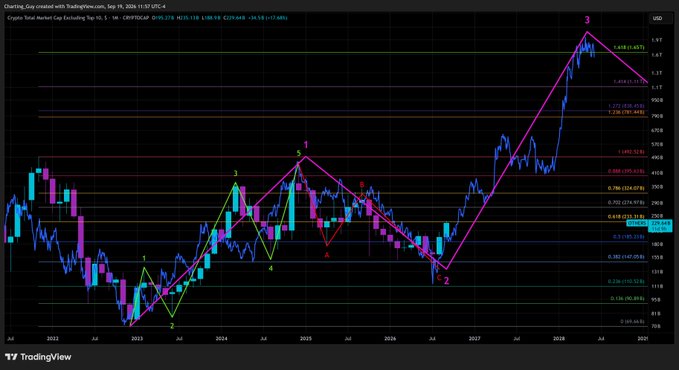
Task: Select the 1.236 Fibonacci level label
Action: point(626,112)
